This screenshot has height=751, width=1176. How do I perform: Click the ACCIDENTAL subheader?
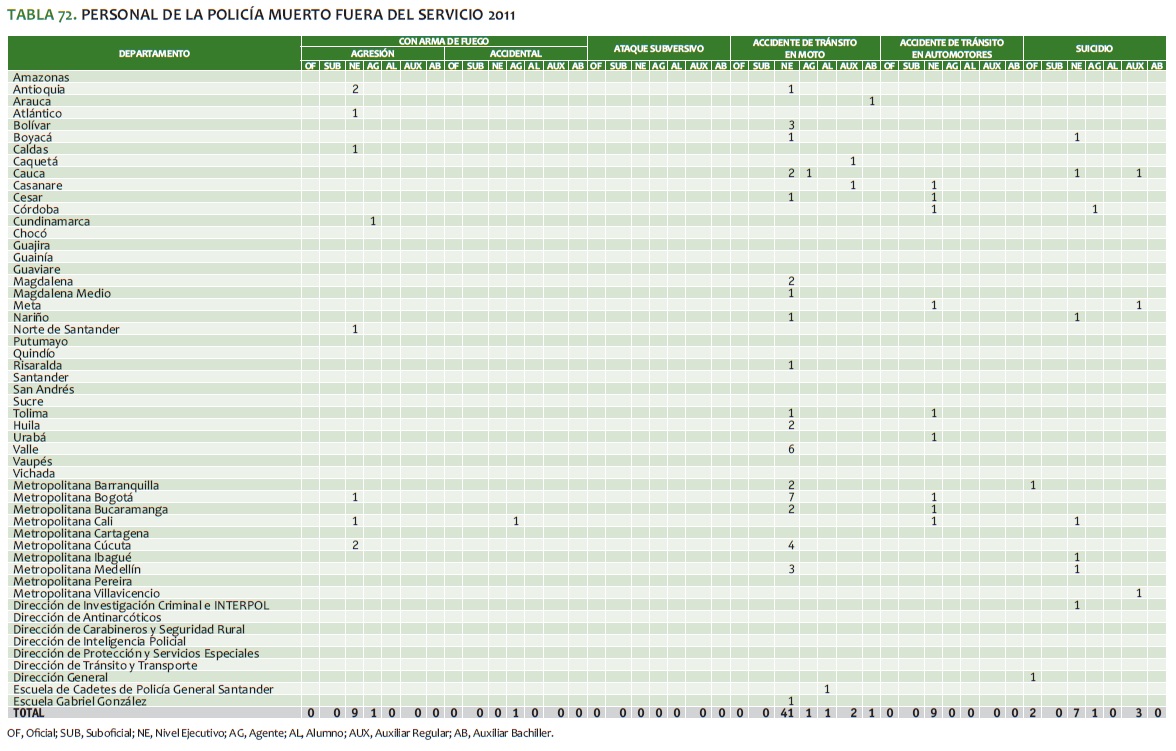(x=515, y=53)
